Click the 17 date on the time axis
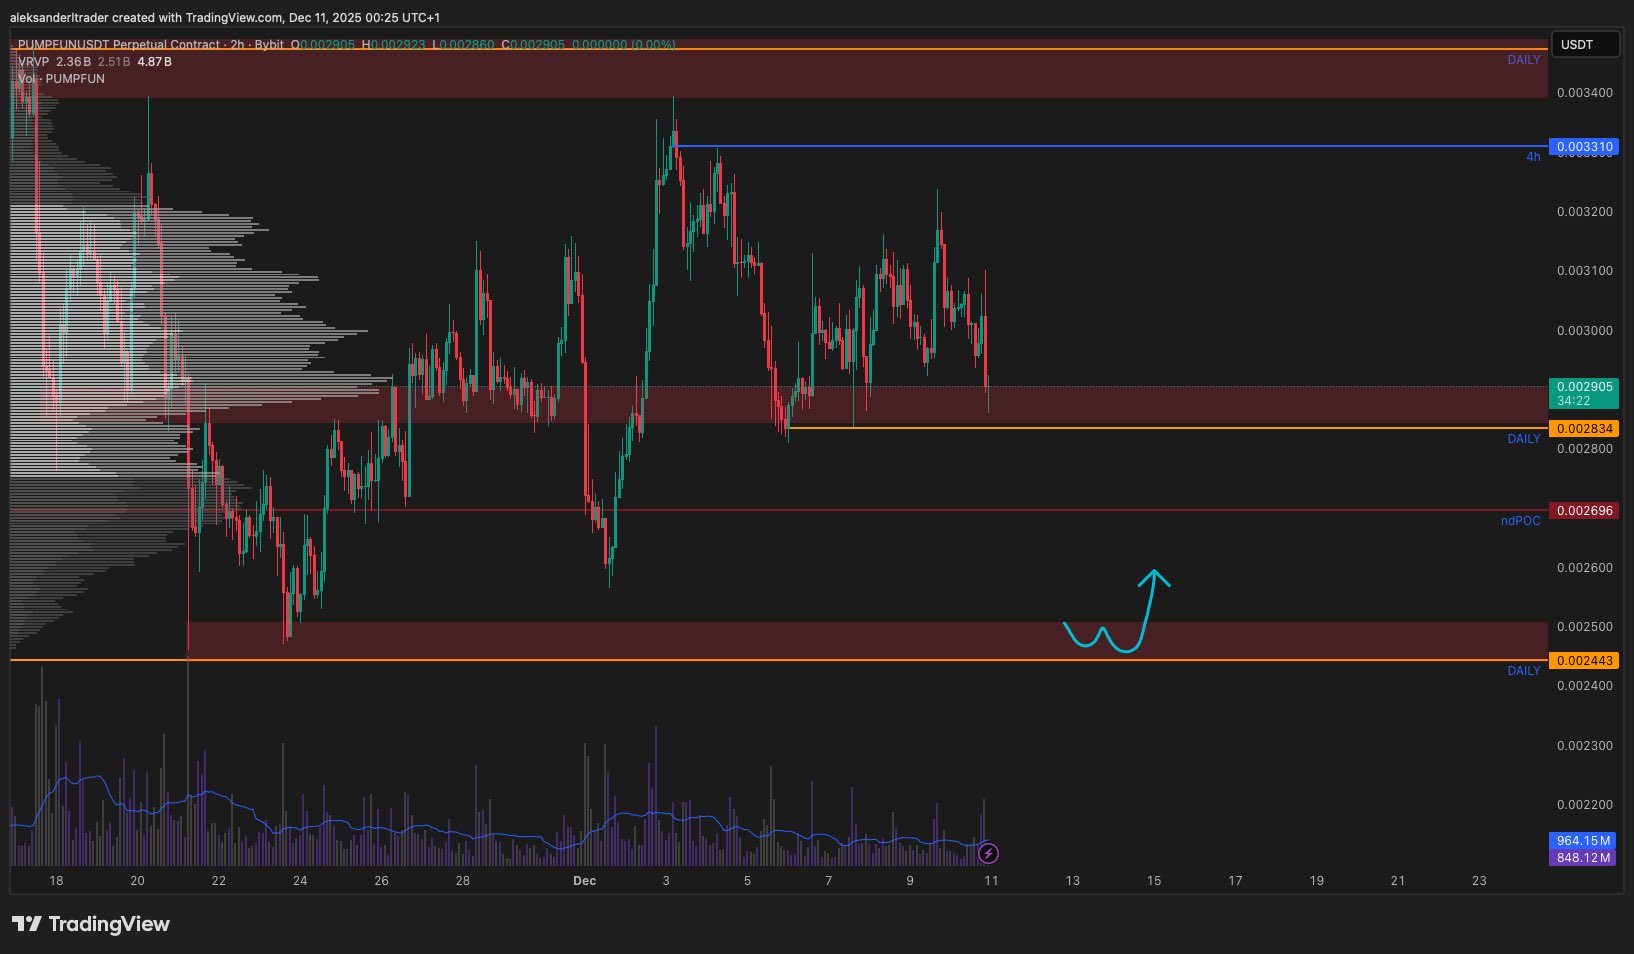Screen dimensions: 1634x954 point(1235,881)
